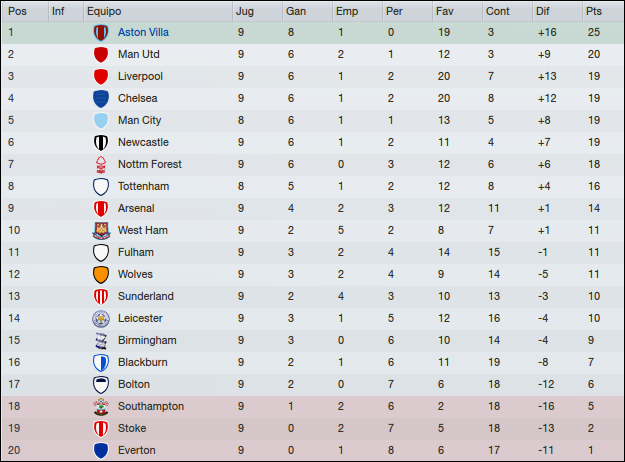Open the Liverpool team name
Image resolution: width=625 pixels, height=462 pixels.
point(140,77)
